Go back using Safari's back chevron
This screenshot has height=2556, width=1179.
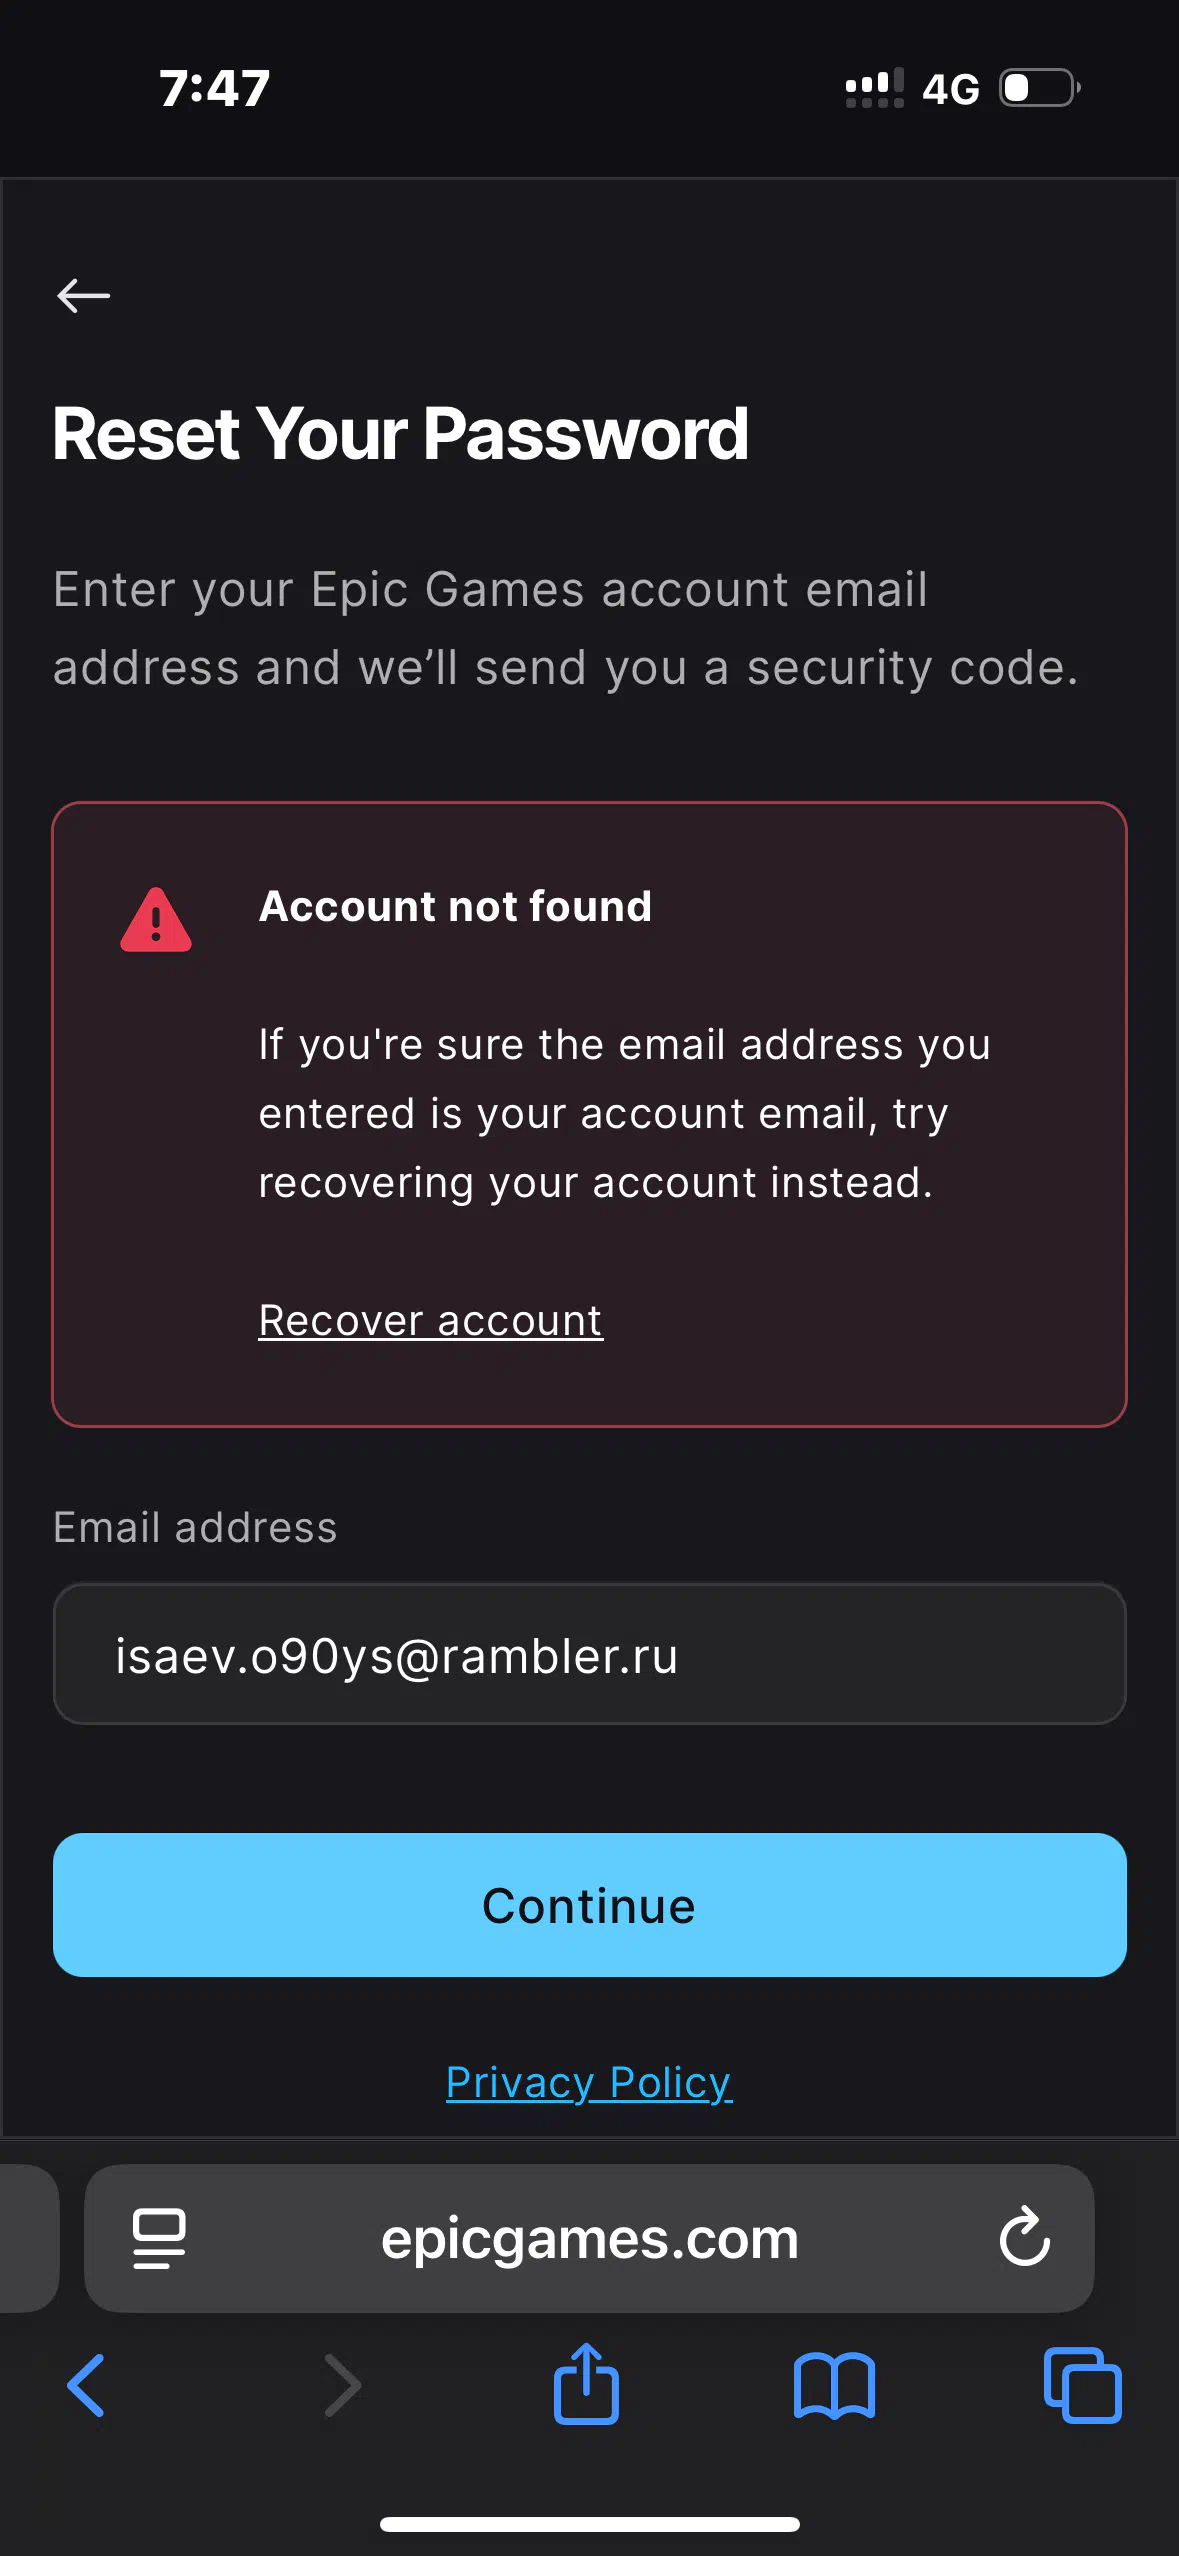coord(86,2385)
